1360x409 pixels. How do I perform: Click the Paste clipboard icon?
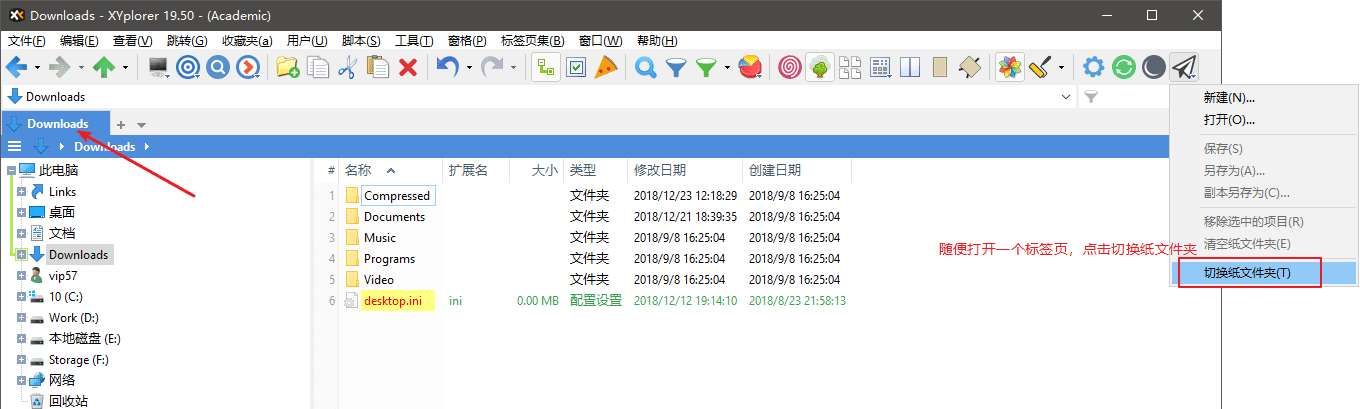[378, 67]
